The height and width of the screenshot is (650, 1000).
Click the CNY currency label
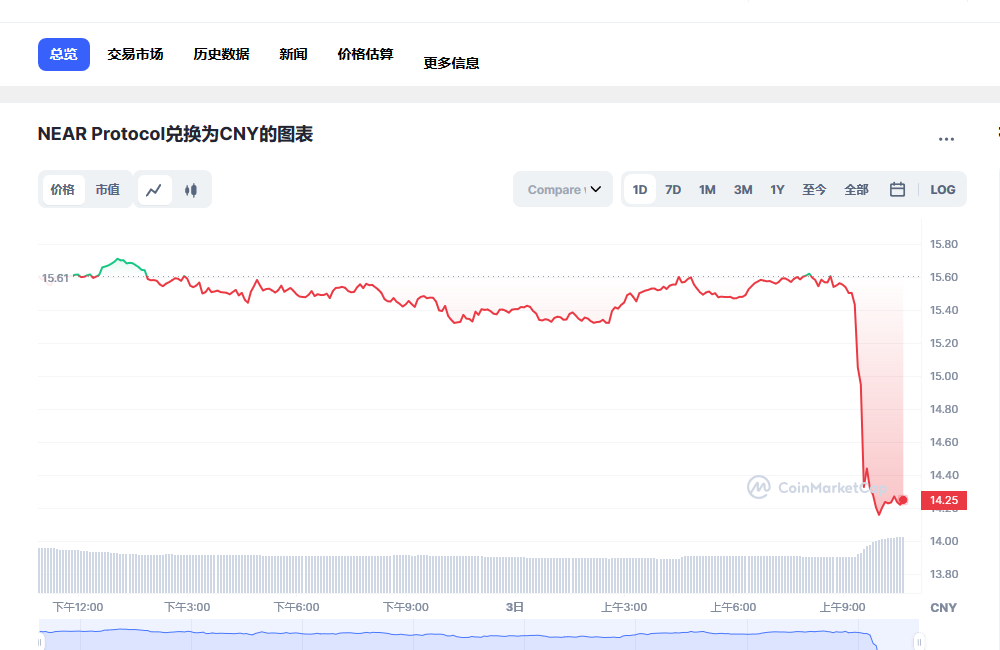[x=944, y=608]
